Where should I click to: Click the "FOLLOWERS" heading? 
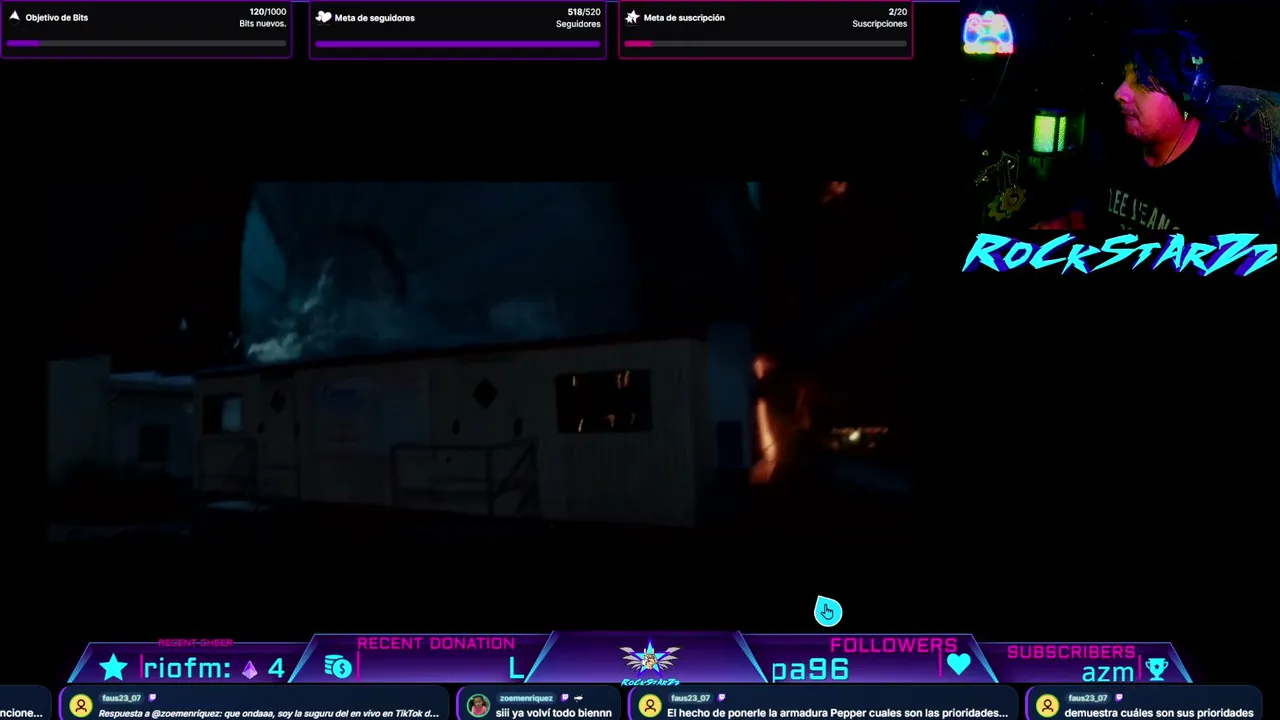[x=893, y=646]
